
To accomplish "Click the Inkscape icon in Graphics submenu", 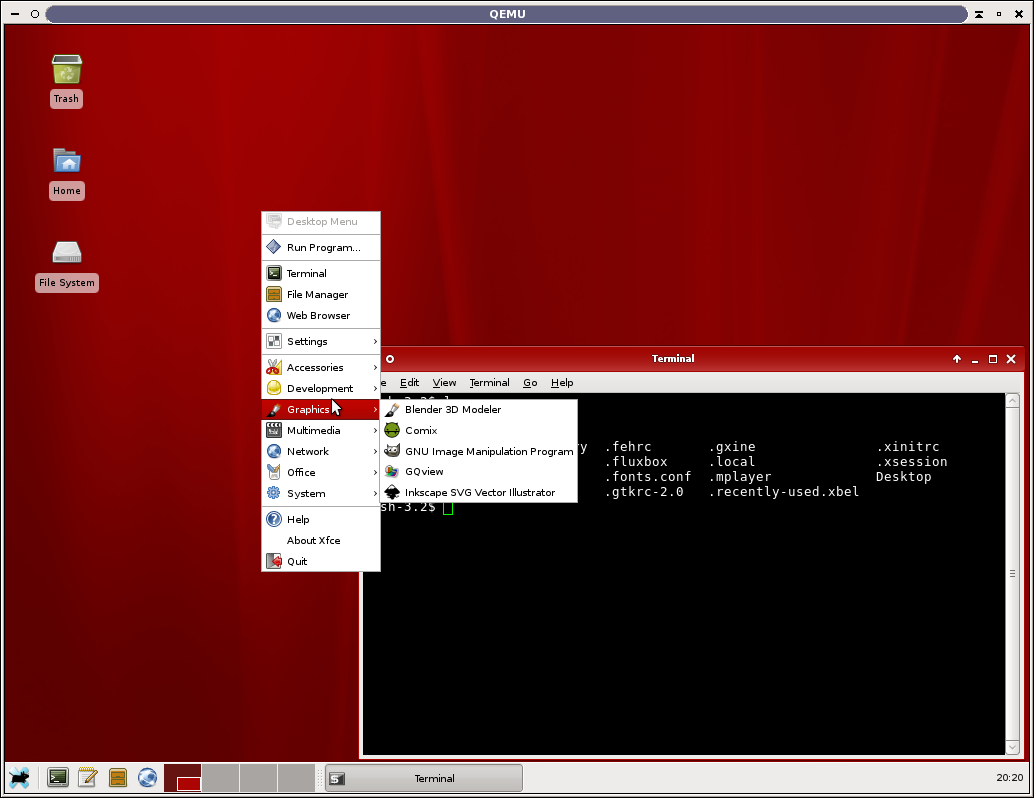I will point(392,493).
